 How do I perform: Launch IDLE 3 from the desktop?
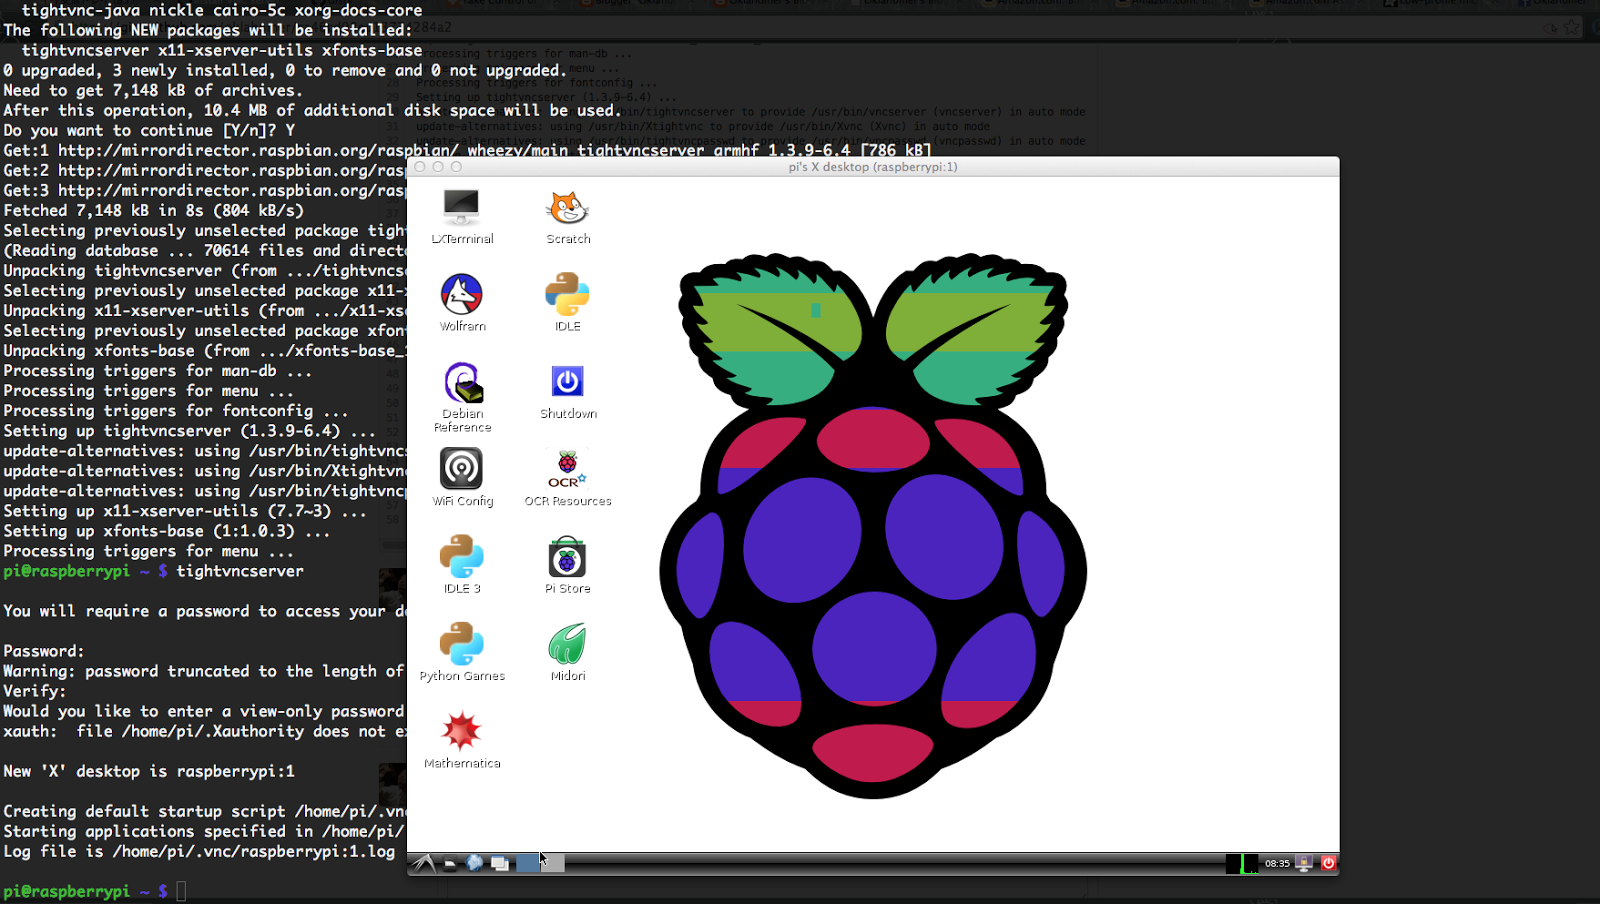462,565
